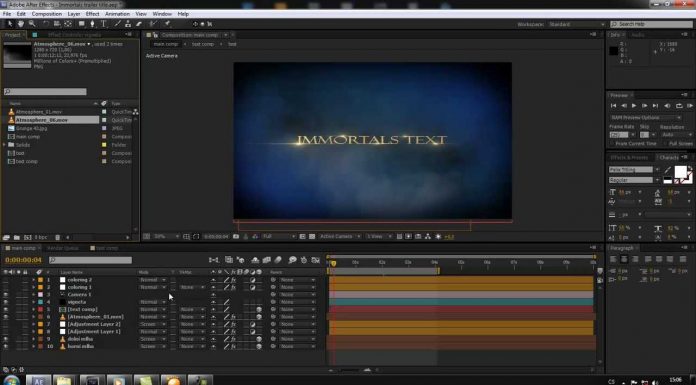
Task: Toggle the loop option in Preview panel
Action: [x=679, y=106]
